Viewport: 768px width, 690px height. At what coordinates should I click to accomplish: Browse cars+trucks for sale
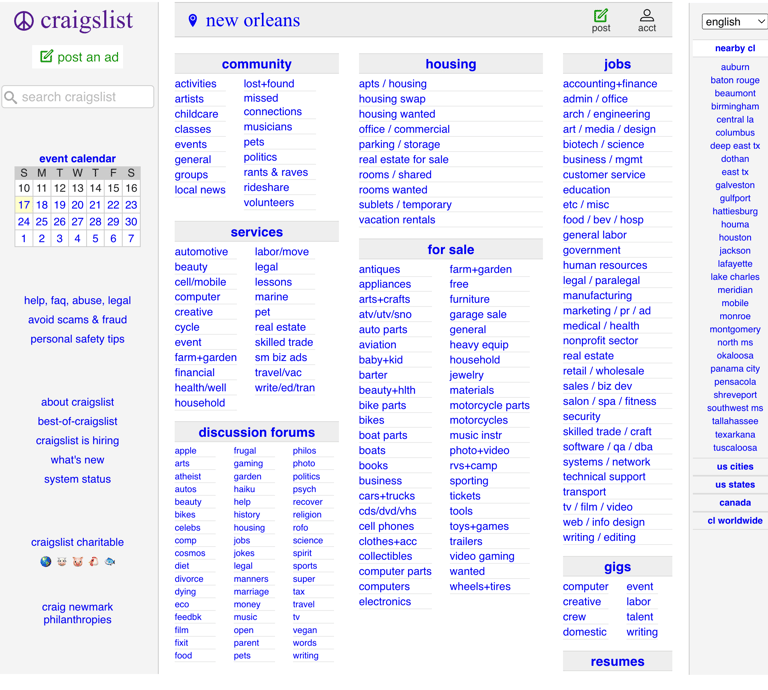coord(386,496)
